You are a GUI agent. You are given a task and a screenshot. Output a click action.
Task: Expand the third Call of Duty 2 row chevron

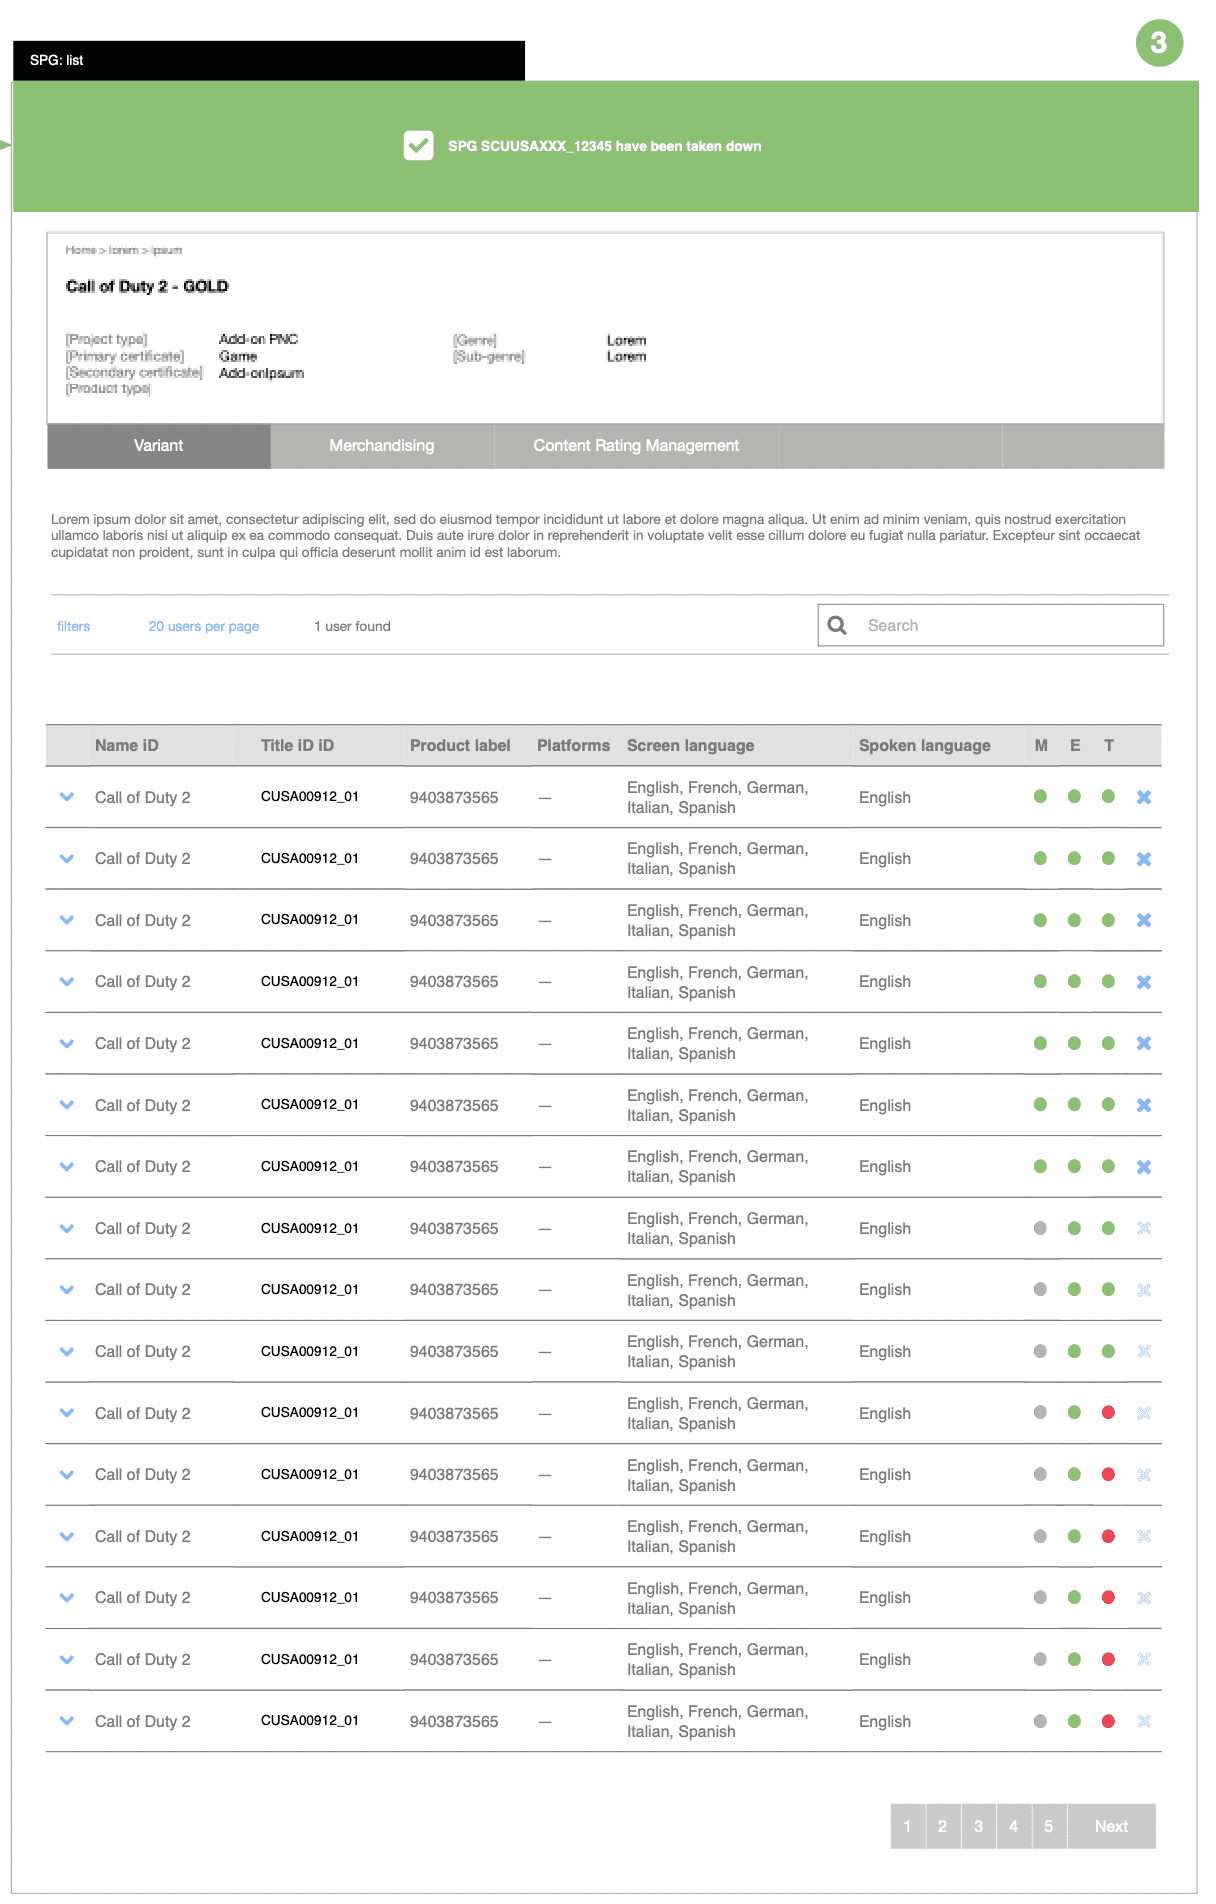pos(67,920)
